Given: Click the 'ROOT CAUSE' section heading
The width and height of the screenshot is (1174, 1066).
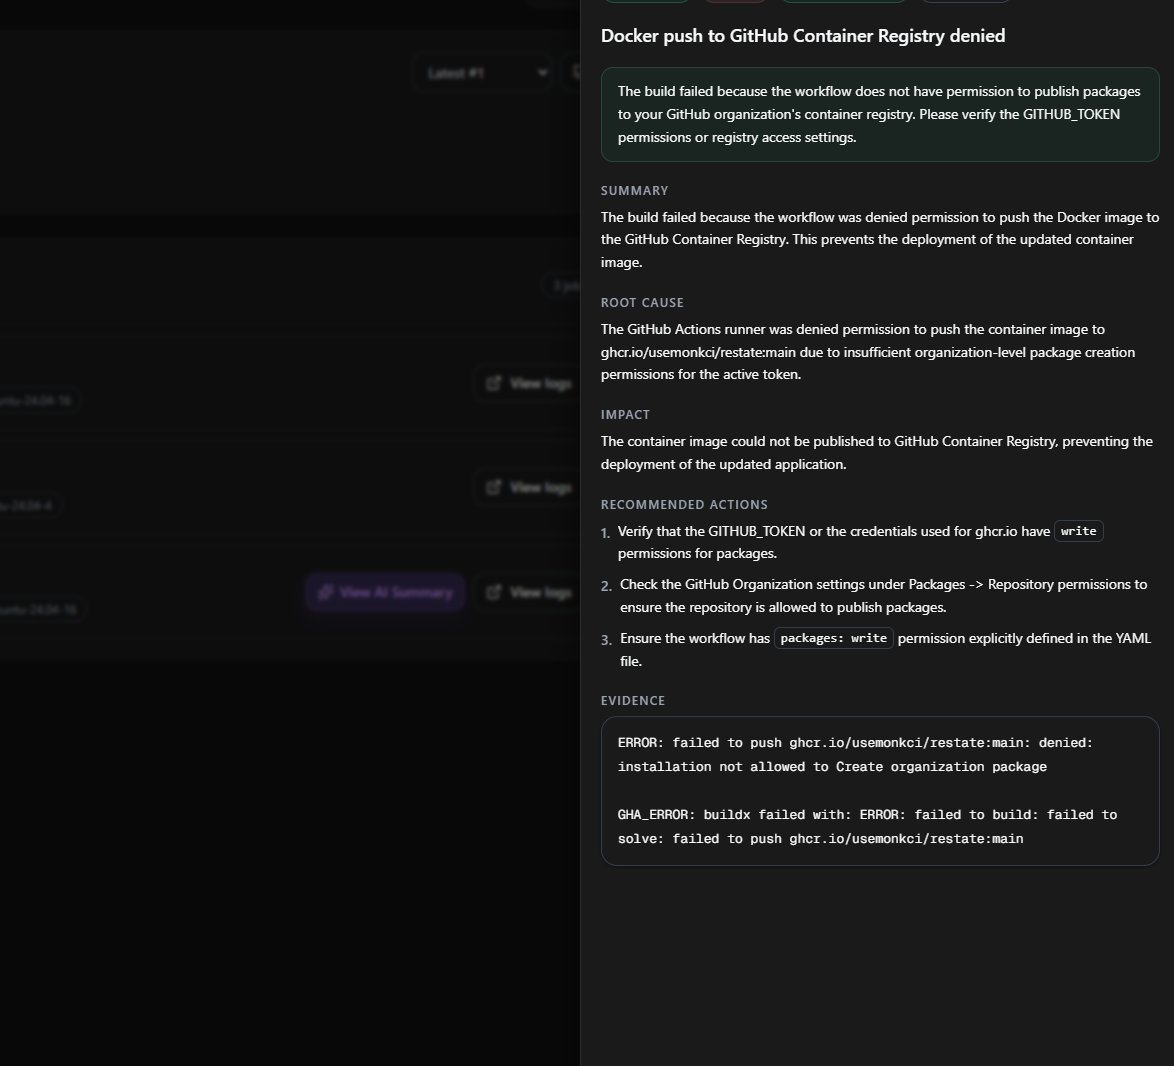Looking at the screenshot, I should pyautogui.click(x=642, y=302).
